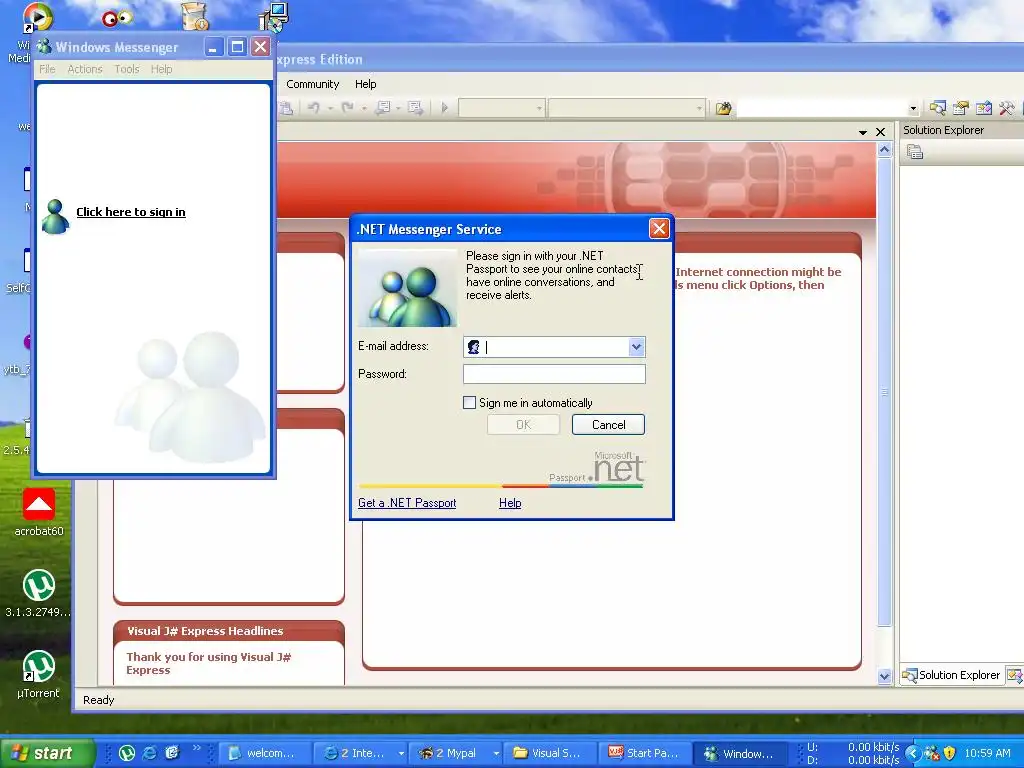1024x768 pixels.
Task: Open the µTorrent desktop shortcut
Action: coord(39,675)
